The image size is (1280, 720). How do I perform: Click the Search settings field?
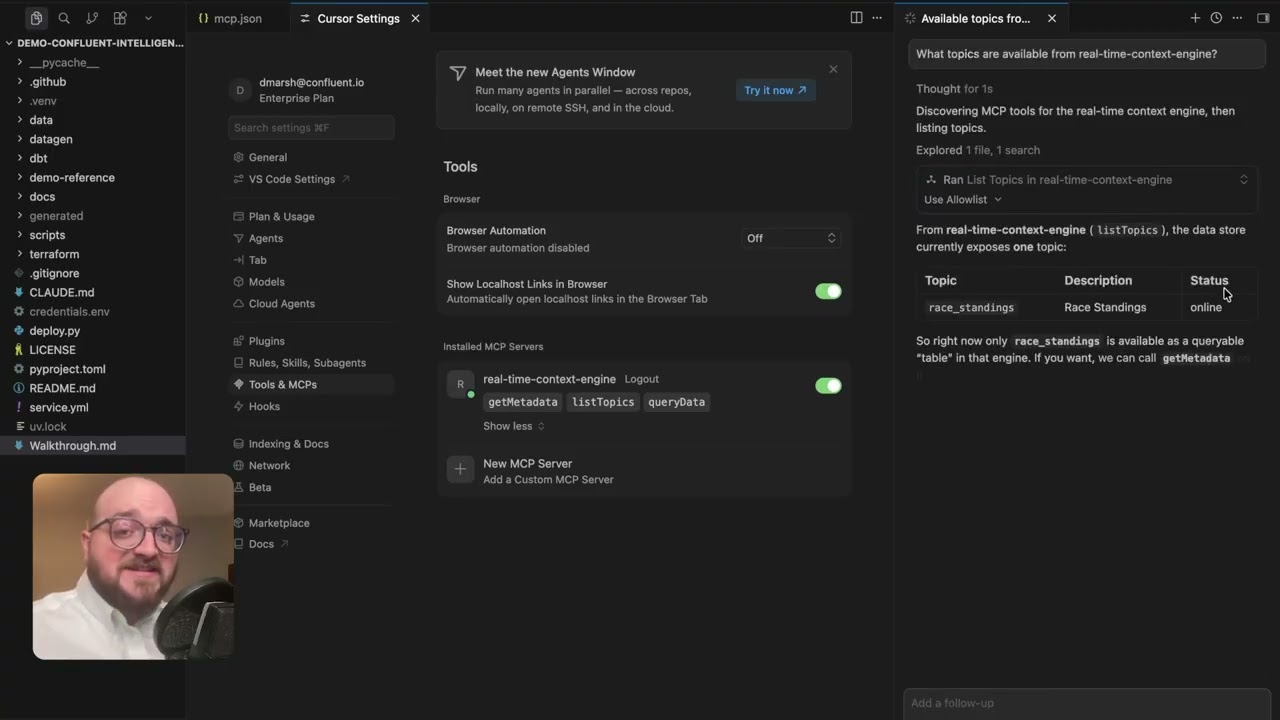[311, 128]
